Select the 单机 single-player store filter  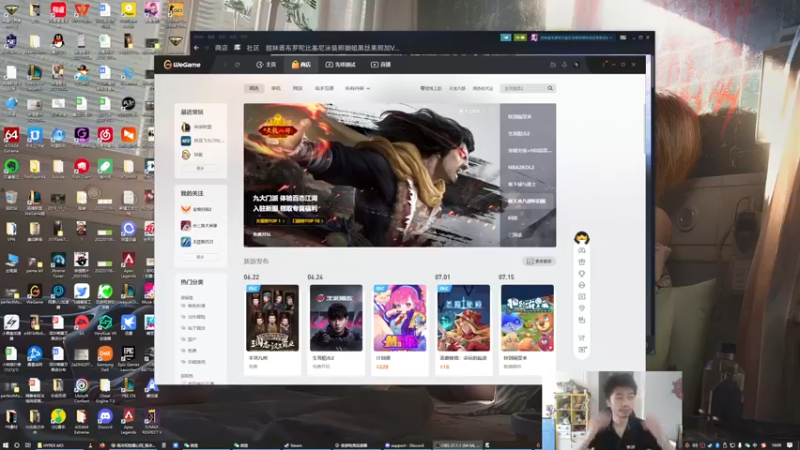[x=276, y=88]
